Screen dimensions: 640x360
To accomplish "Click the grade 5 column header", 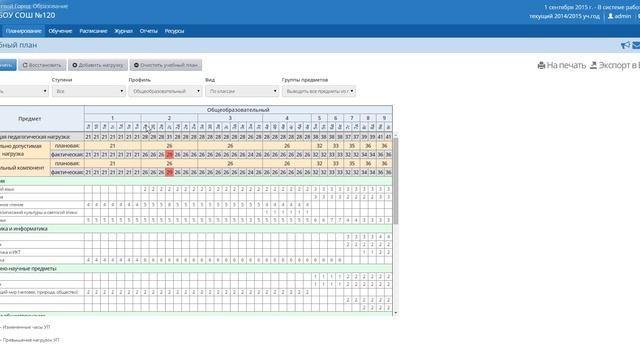I will click(x=319, y=118).
